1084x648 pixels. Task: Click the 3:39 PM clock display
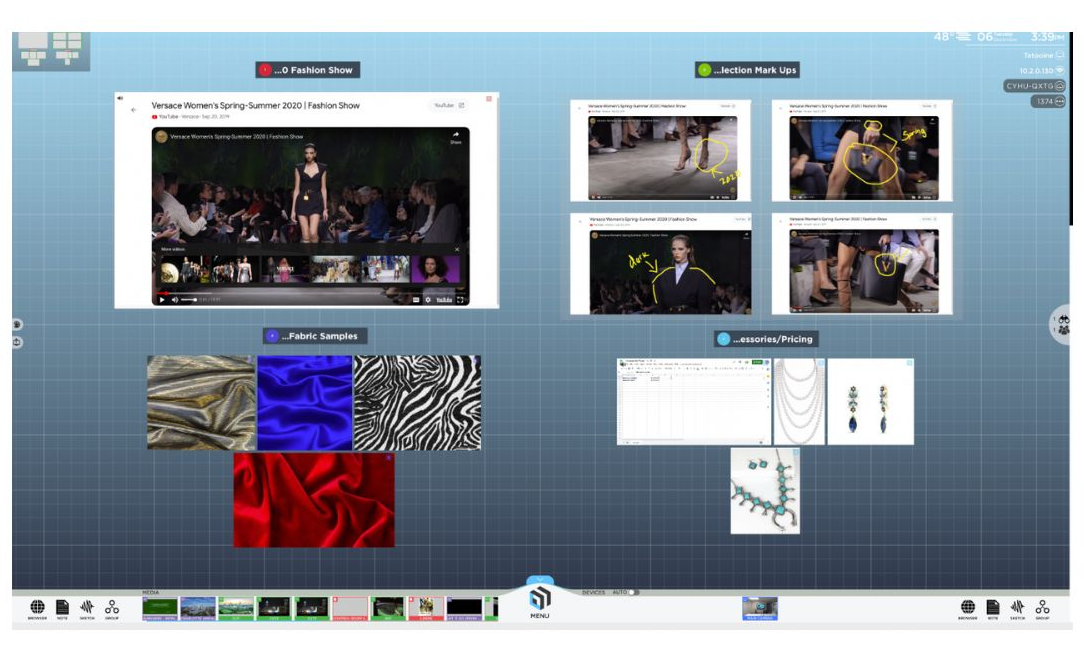[1047, 37]
